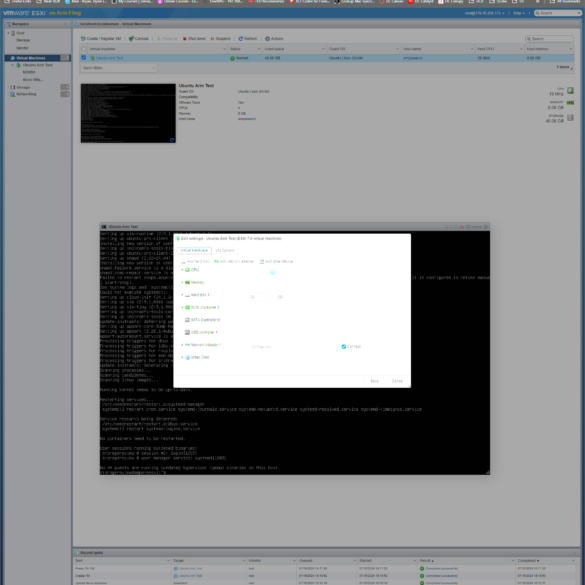585x585 pixels.
Task: Click the Video Card icon
Action: pyautogui.click(x=187, y=357)
